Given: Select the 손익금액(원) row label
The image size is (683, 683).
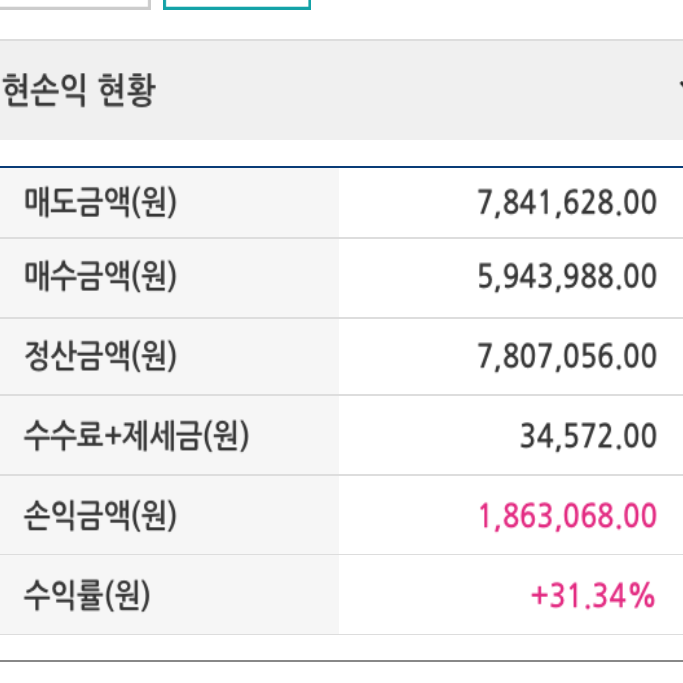Looking at the screenshot, I should point(101,515).
